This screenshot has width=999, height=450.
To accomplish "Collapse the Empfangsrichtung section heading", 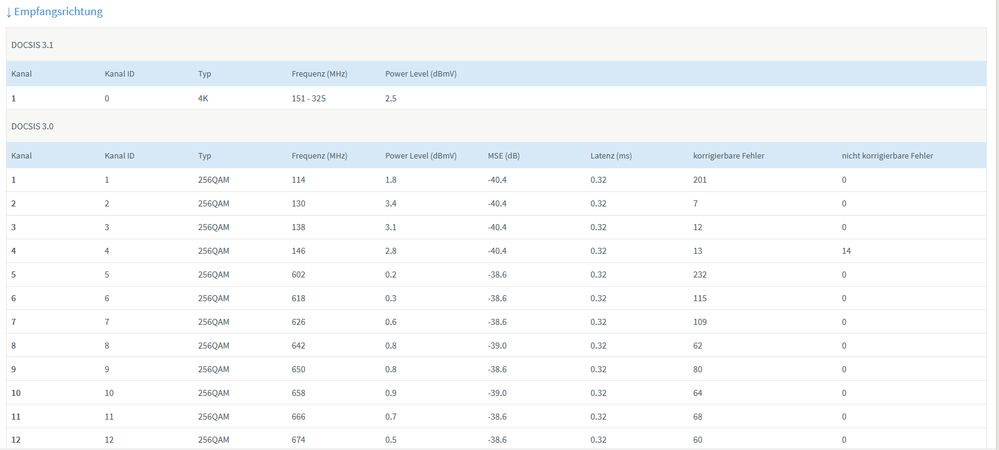I will pos(54,11).
